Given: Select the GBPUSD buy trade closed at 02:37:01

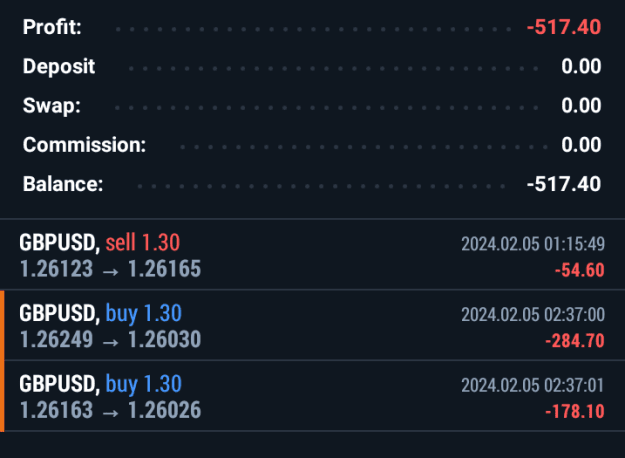Looking at the screenshot, I should tap(312, 396).
